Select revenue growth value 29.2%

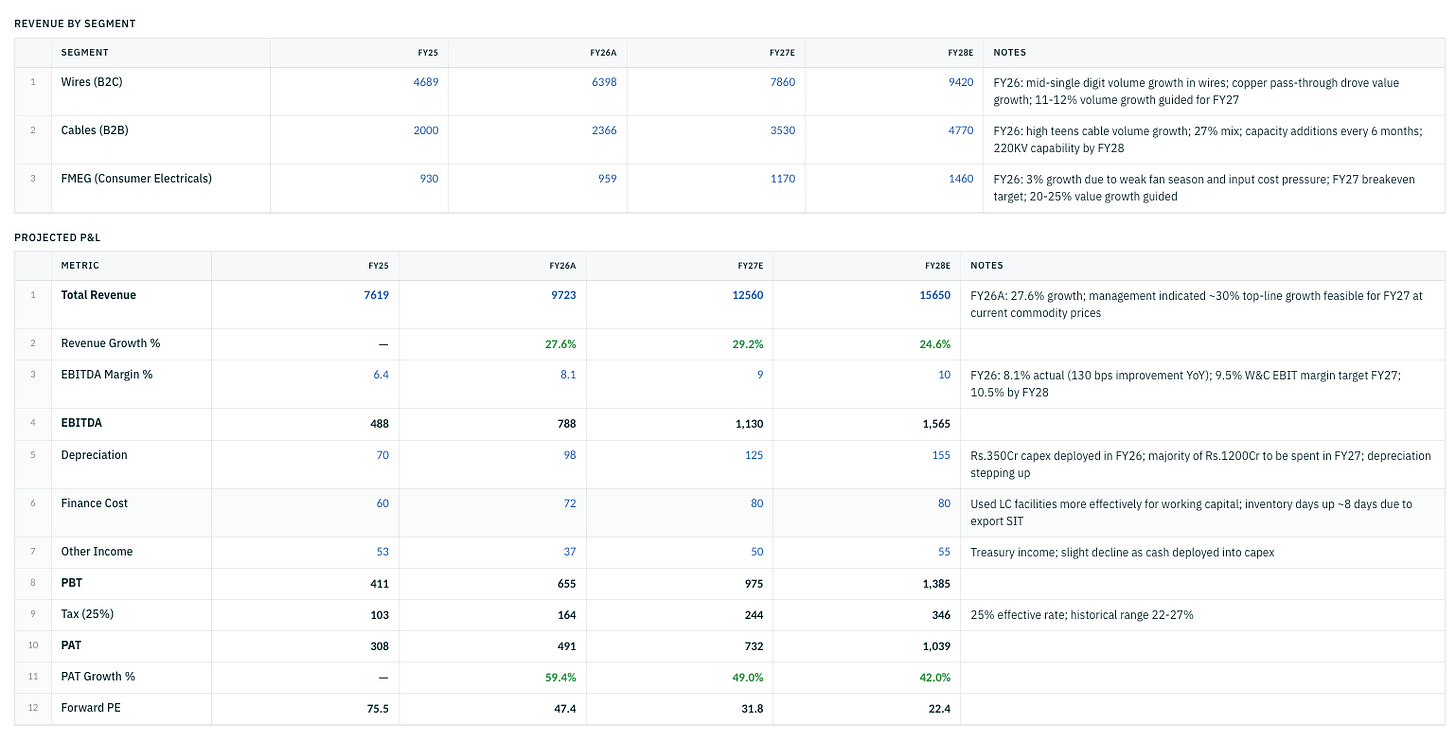tap(747, 343)
